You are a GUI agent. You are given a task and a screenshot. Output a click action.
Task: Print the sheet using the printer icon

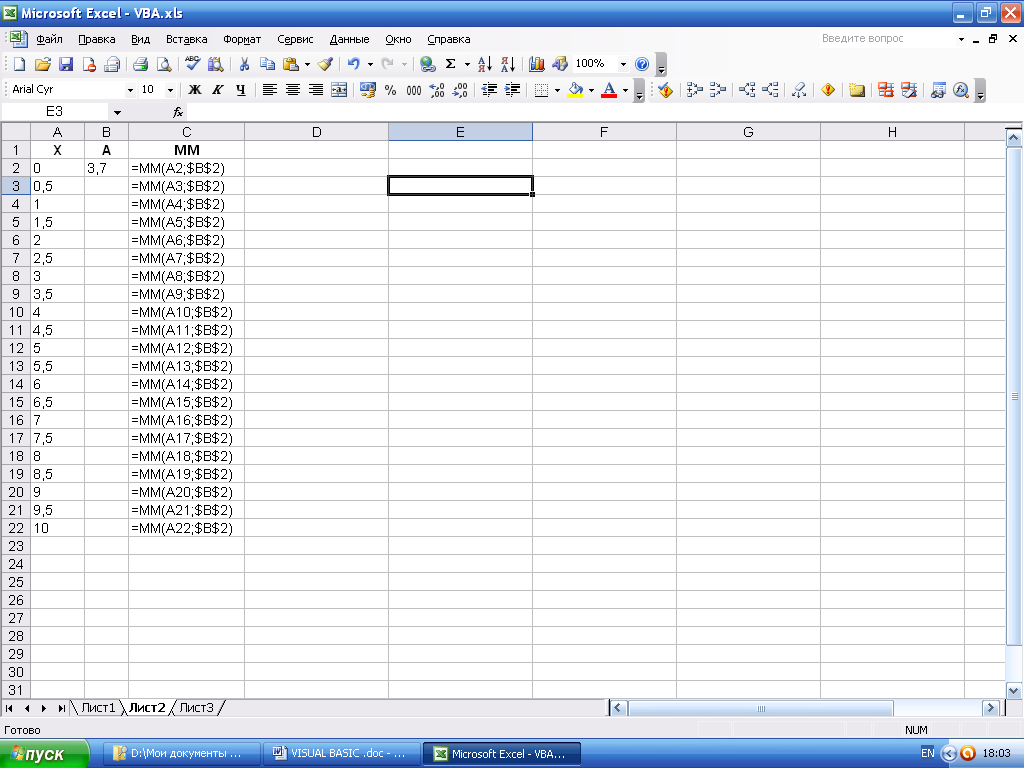click(x=140, y=64)
